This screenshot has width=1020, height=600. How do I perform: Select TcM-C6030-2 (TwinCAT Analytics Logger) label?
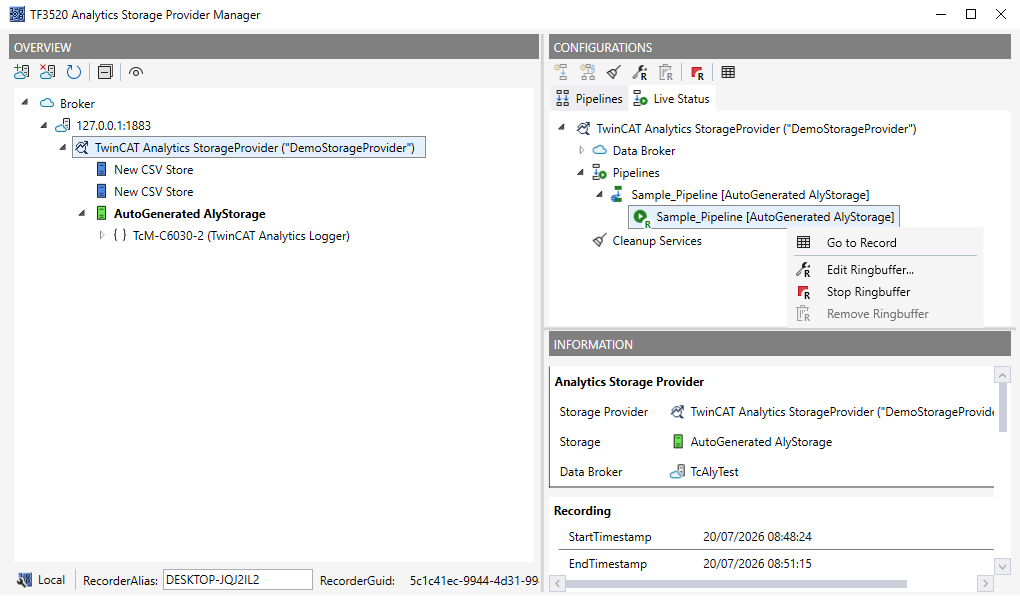tap(241, 236)
